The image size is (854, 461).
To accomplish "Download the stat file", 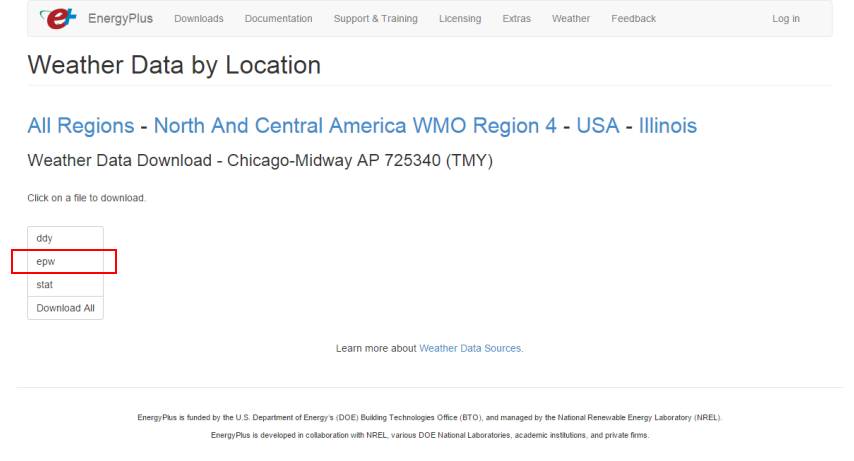I will point(65,284).
